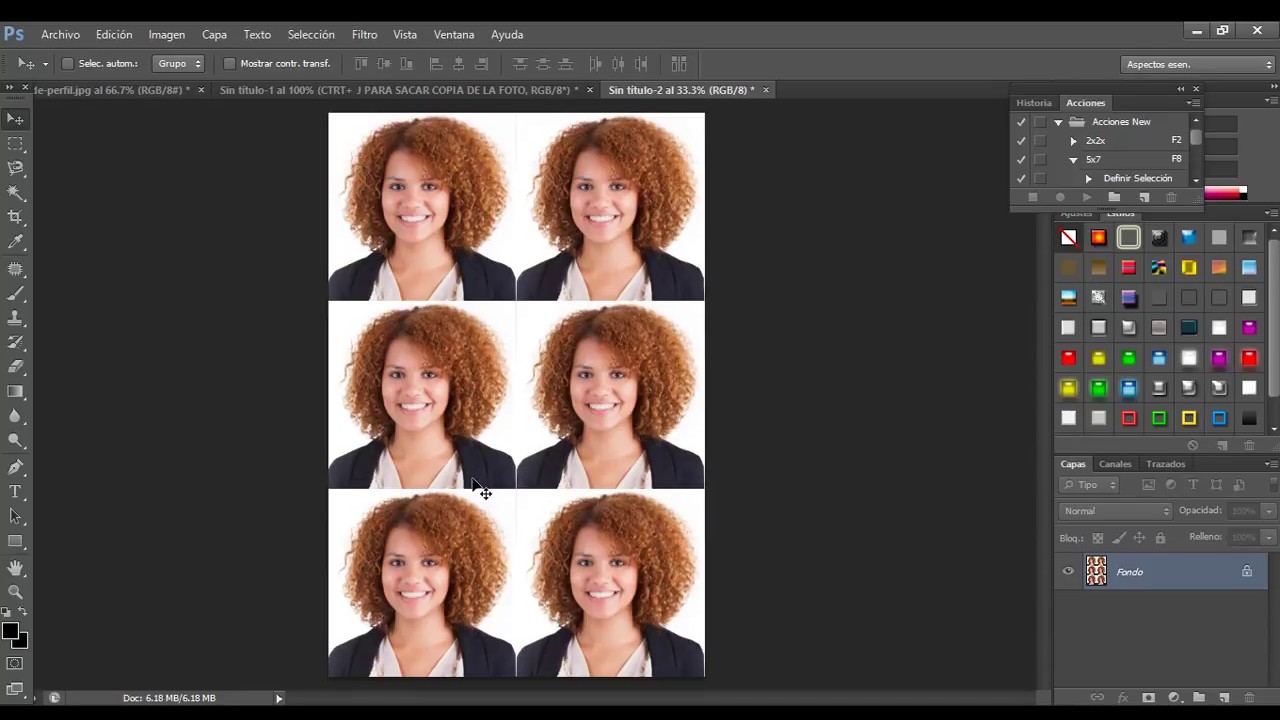This screenshot has width=1280, height=720.
Task: Switch to Historia tab
Action: coord(1034,103)
